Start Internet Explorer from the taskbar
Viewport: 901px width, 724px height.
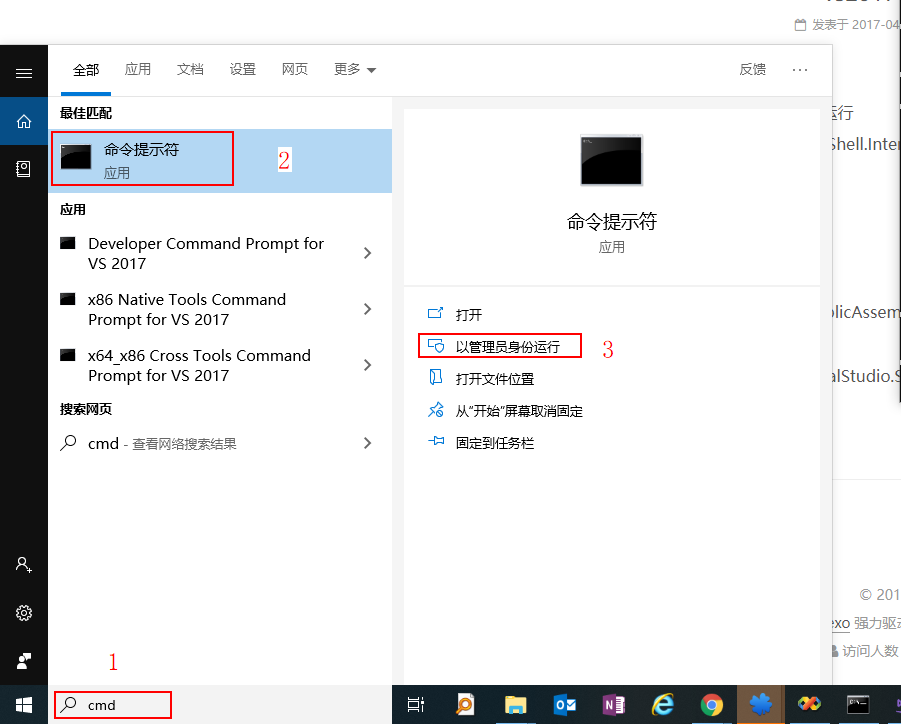[663, 704]
